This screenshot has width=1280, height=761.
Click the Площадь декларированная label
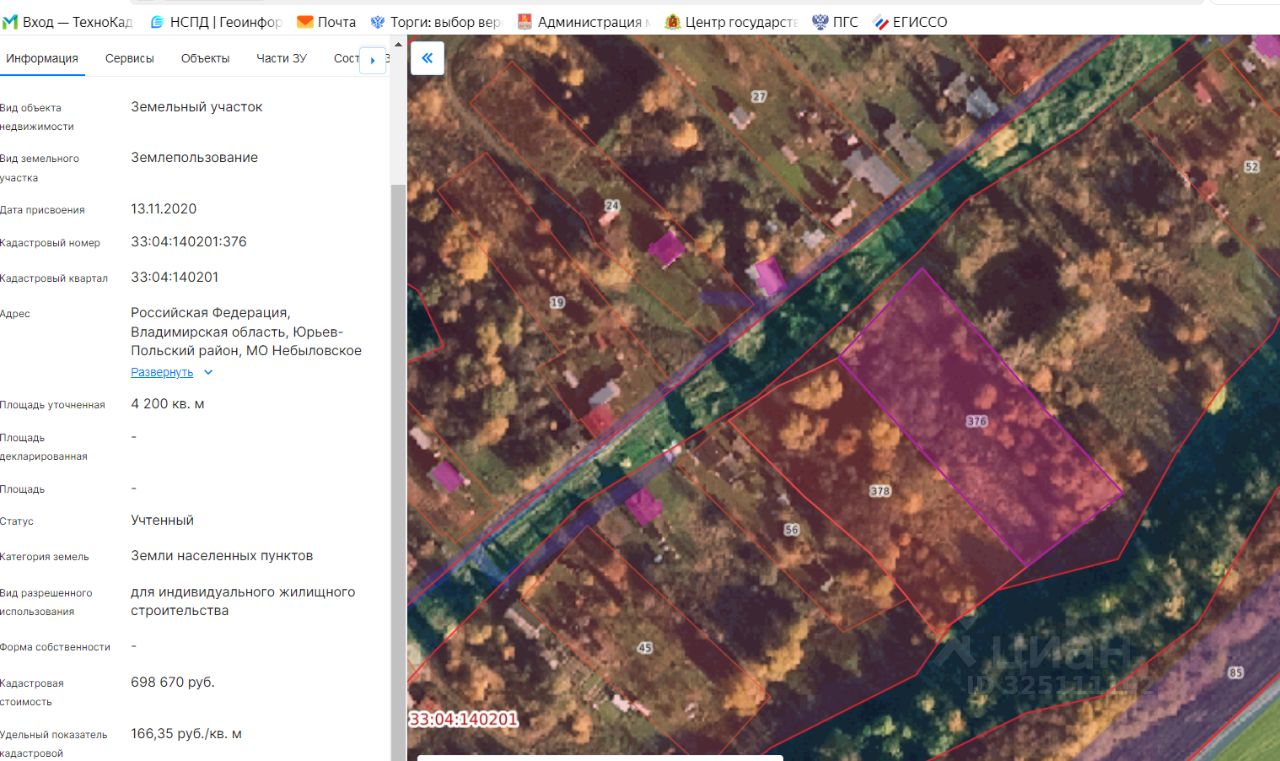coord(44,447)
